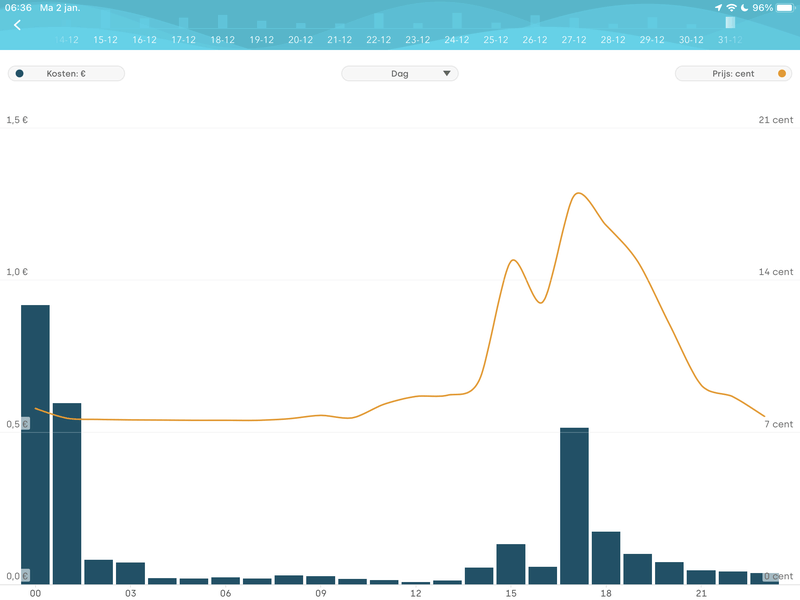The width and height of the screenshot is (800, 600).
Task: Select date 18-12 in the timeline
Action: 222,40
